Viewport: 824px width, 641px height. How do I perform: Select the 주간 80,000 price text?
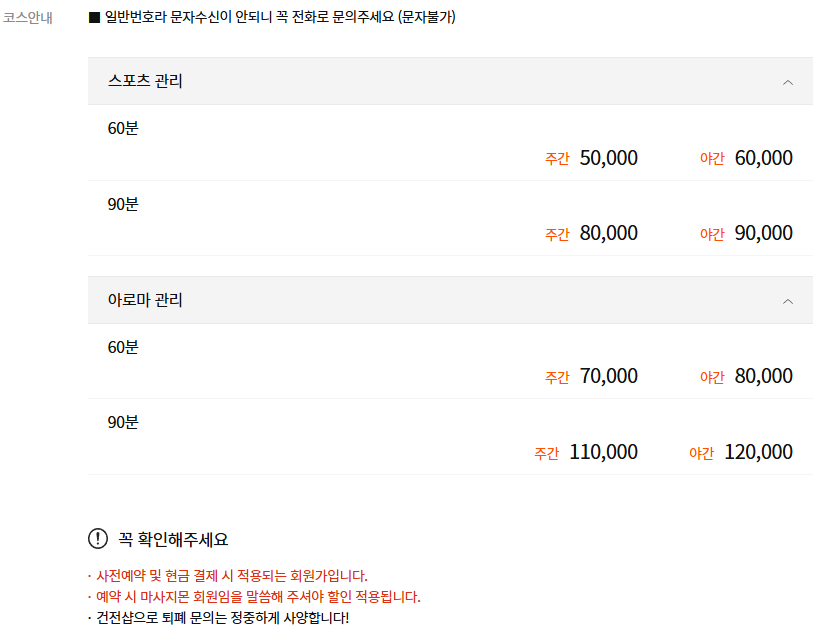[591, 232]
